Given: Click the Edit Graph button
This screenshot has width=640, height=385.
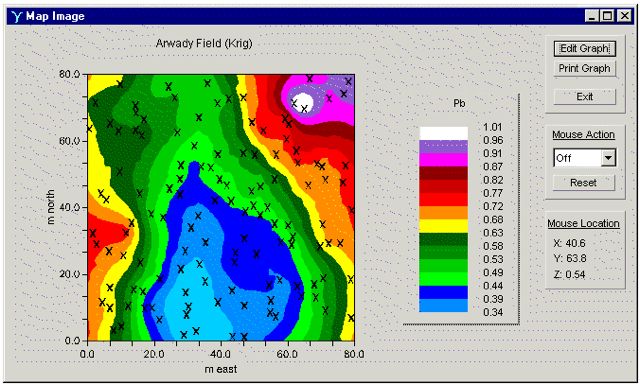Looking at the screenshot, I should tap(584, 49).
